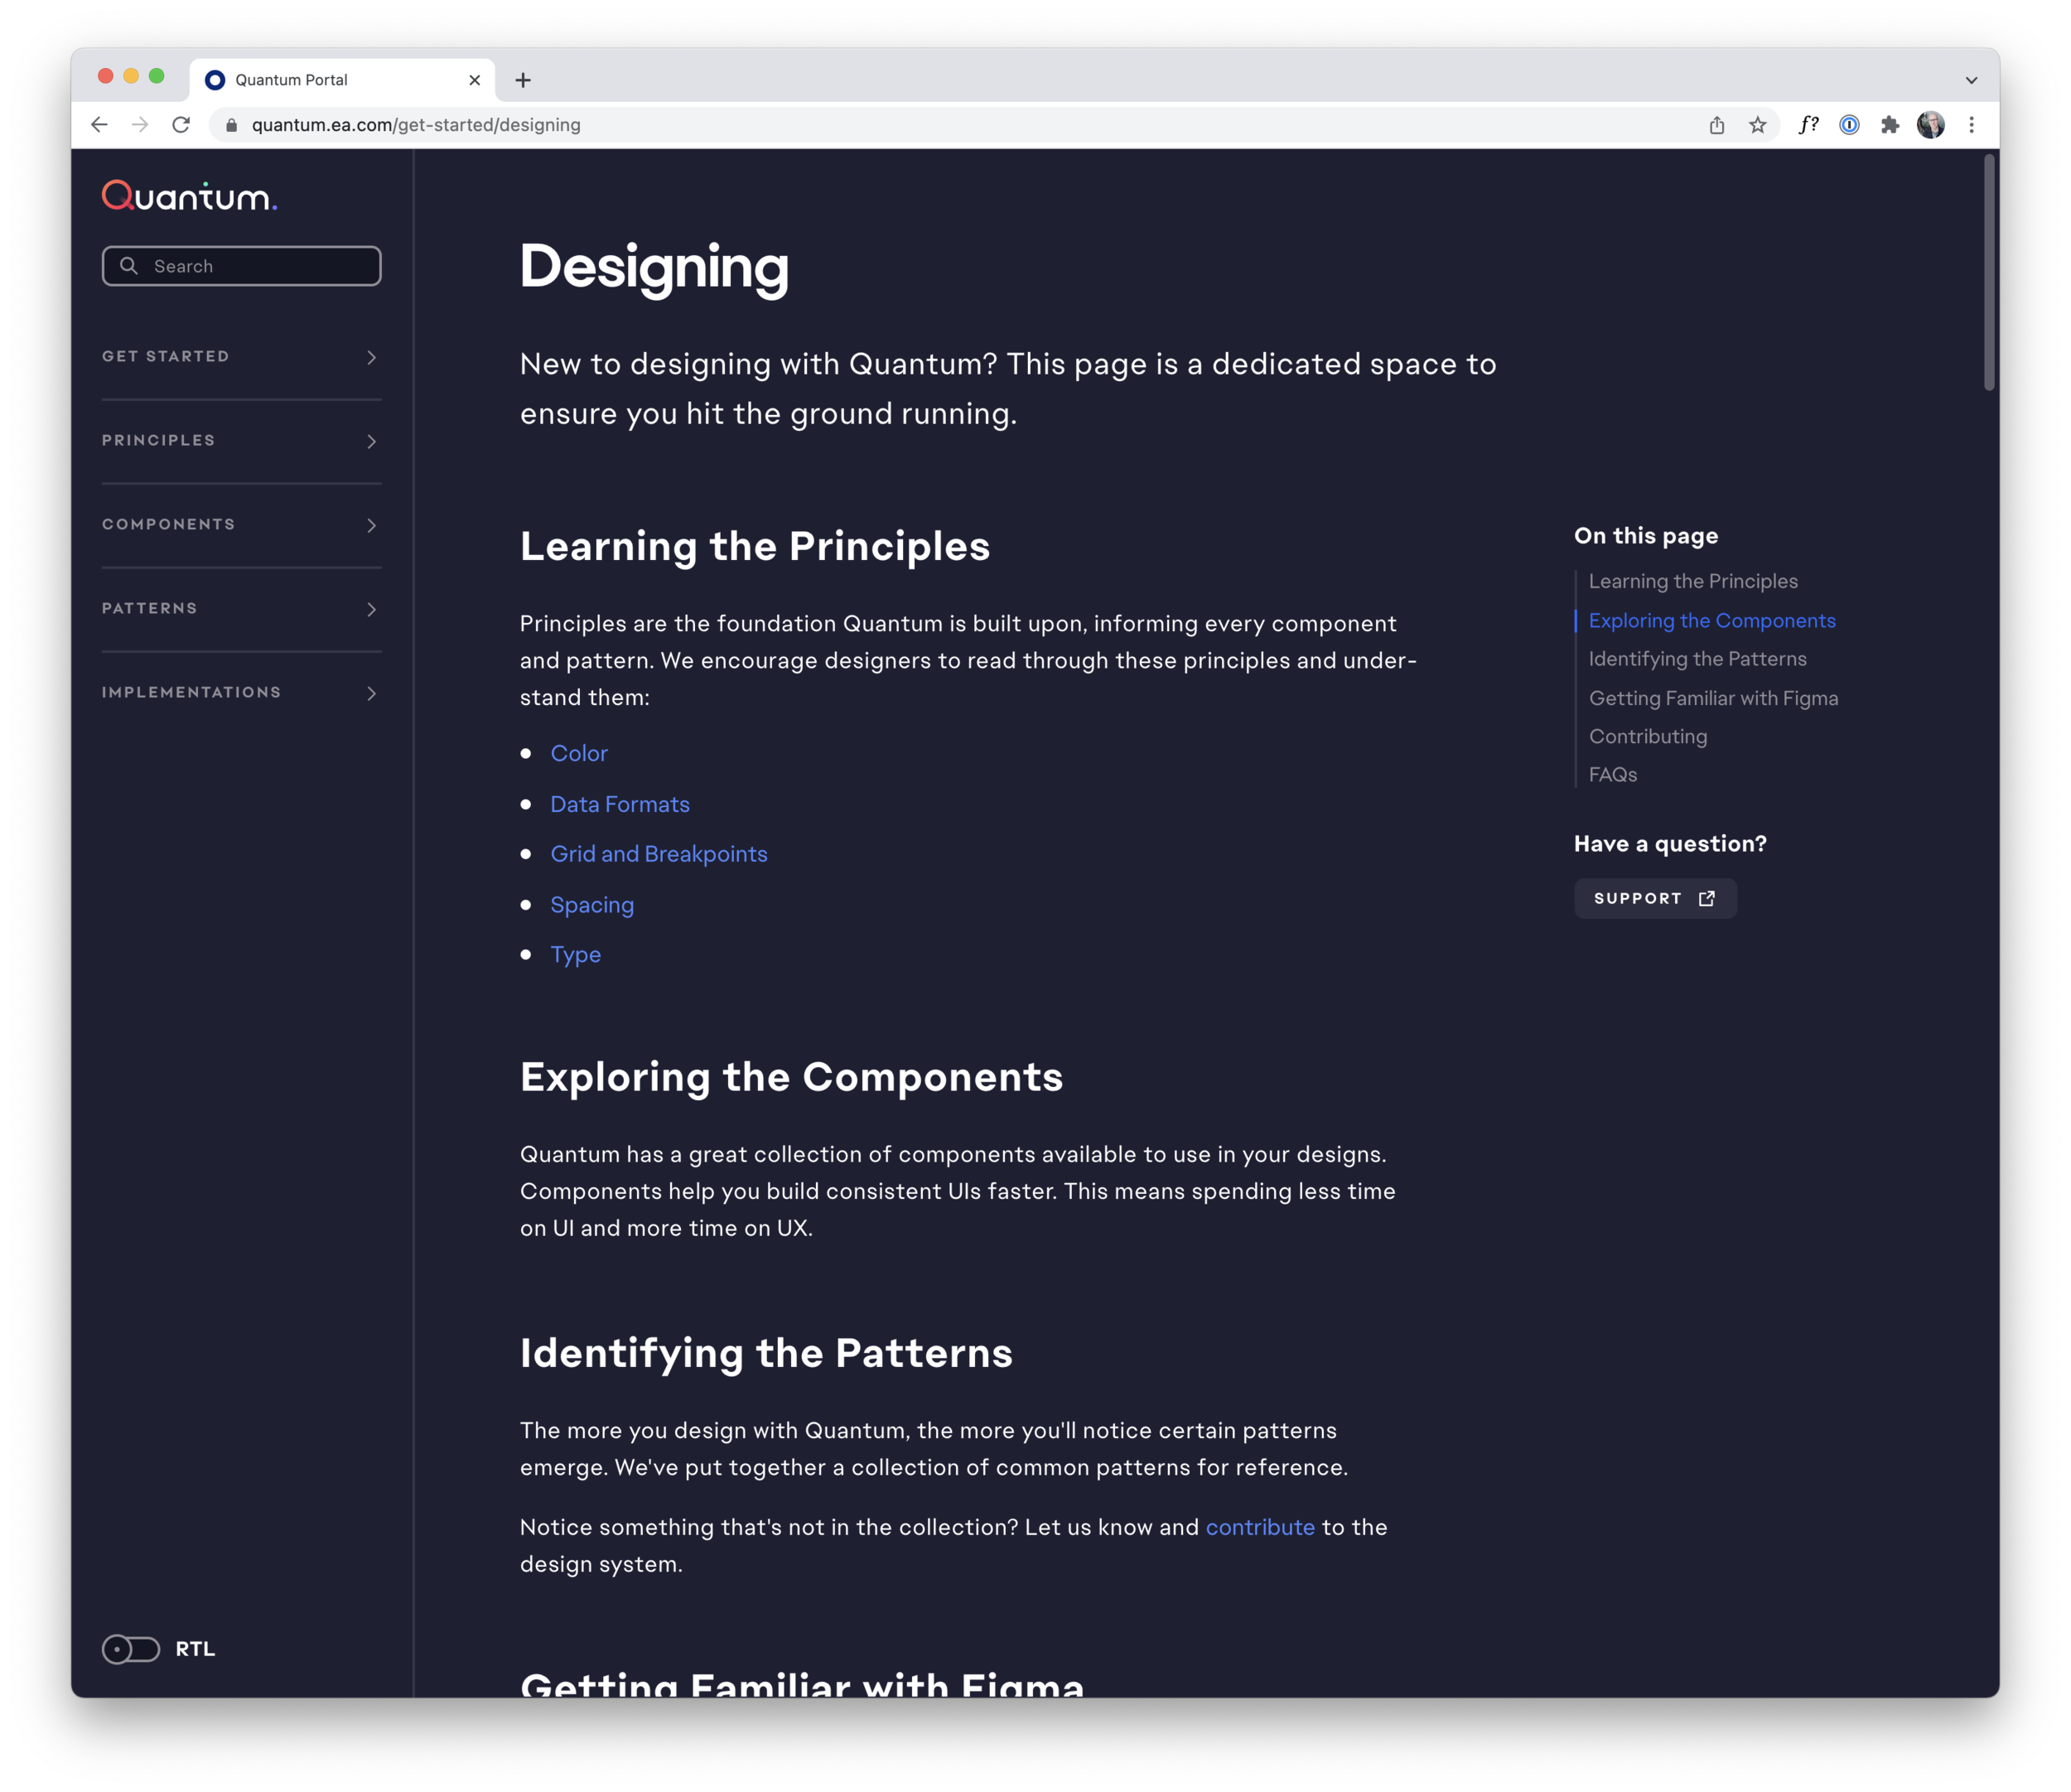The height and width of the screenshot is (1792, 2071).
Task: Click the page vertical scrollbar thumb
Action: [x=1989, y=272]
